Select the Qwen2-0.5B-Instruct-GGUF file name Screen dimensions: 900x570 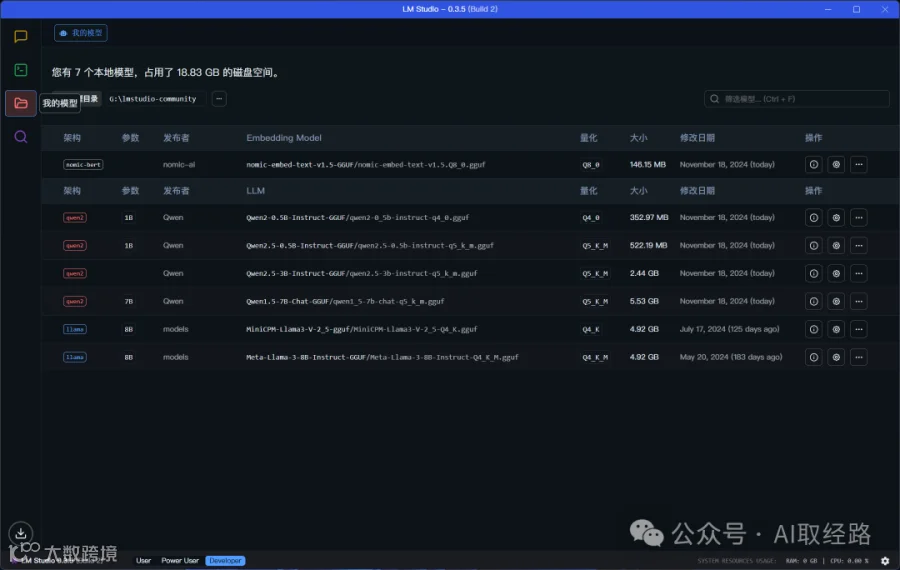click(x=357, y=218)
